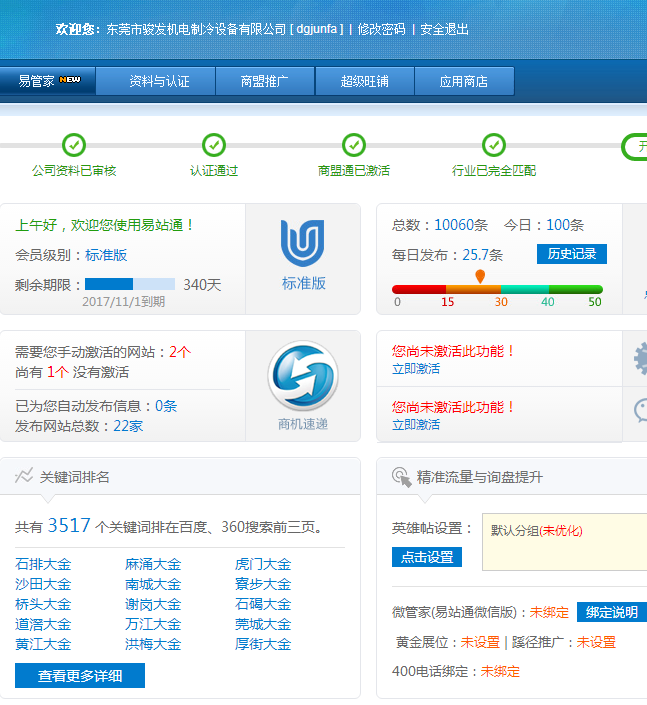Viewport: 647px width, 705px height.
Task: Click the 关键词排名 chart icon
Action: tap(24, 477)
